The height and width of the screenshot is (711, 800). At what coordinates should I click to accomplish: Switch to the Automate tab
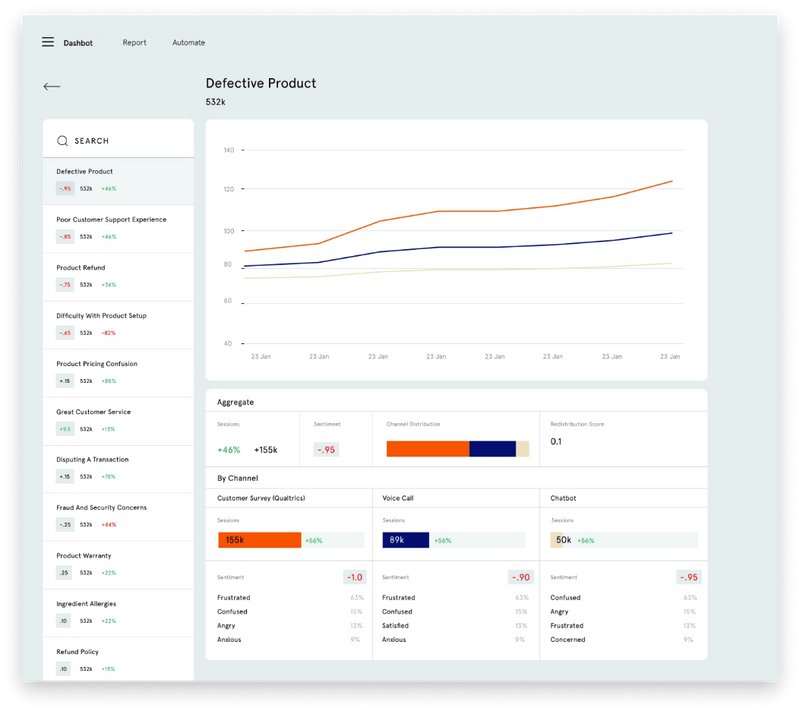pos(188,43)
